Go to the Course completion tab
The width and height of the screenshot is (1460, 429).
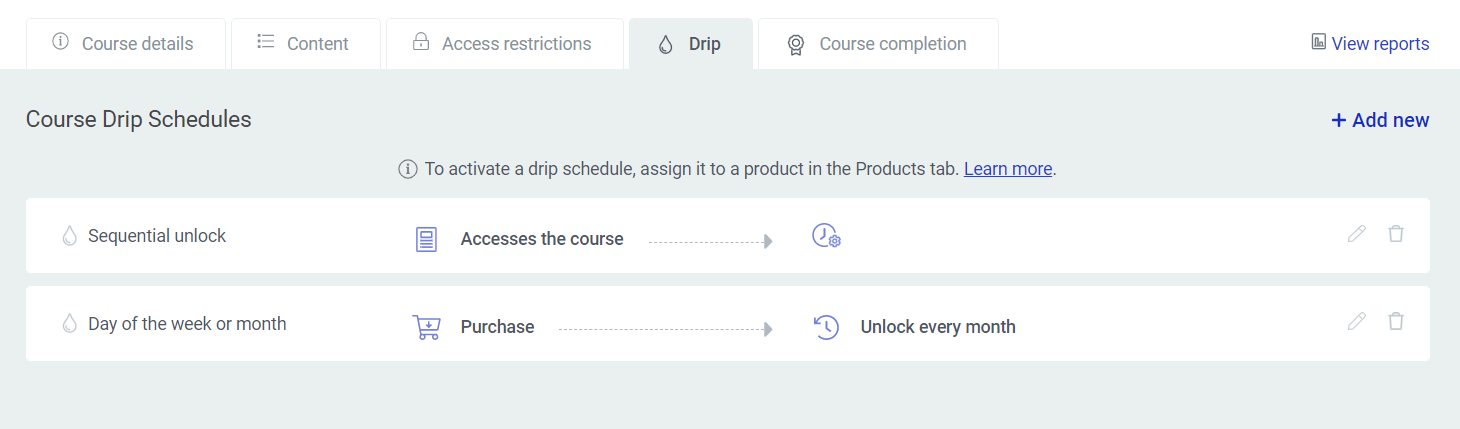pyautogui.click(x=878, y=44)
